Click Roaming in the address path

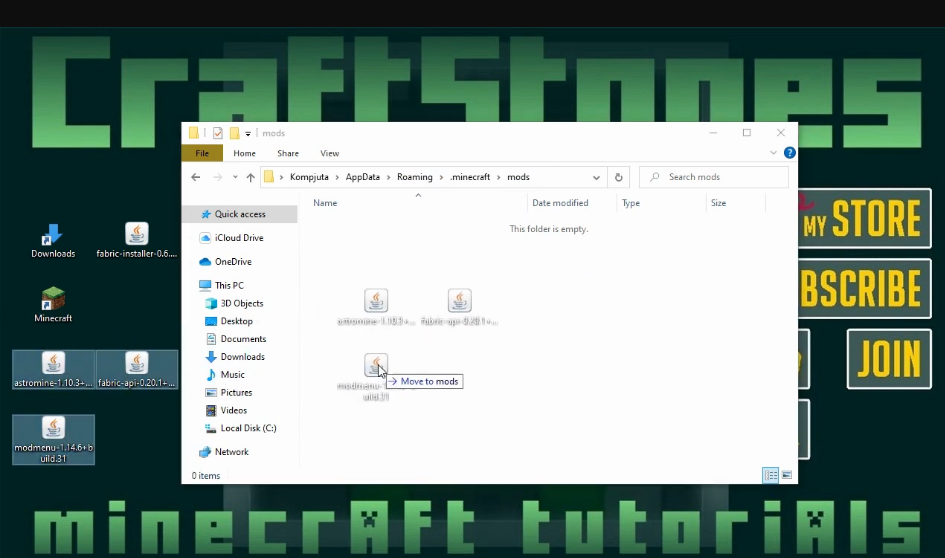pos(415,177)
